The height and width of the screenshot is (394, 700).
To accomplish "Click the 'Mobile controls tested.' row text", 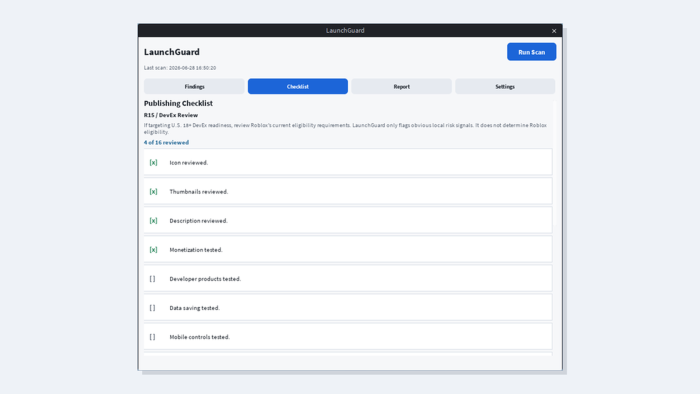I will [x=199, y=336].
